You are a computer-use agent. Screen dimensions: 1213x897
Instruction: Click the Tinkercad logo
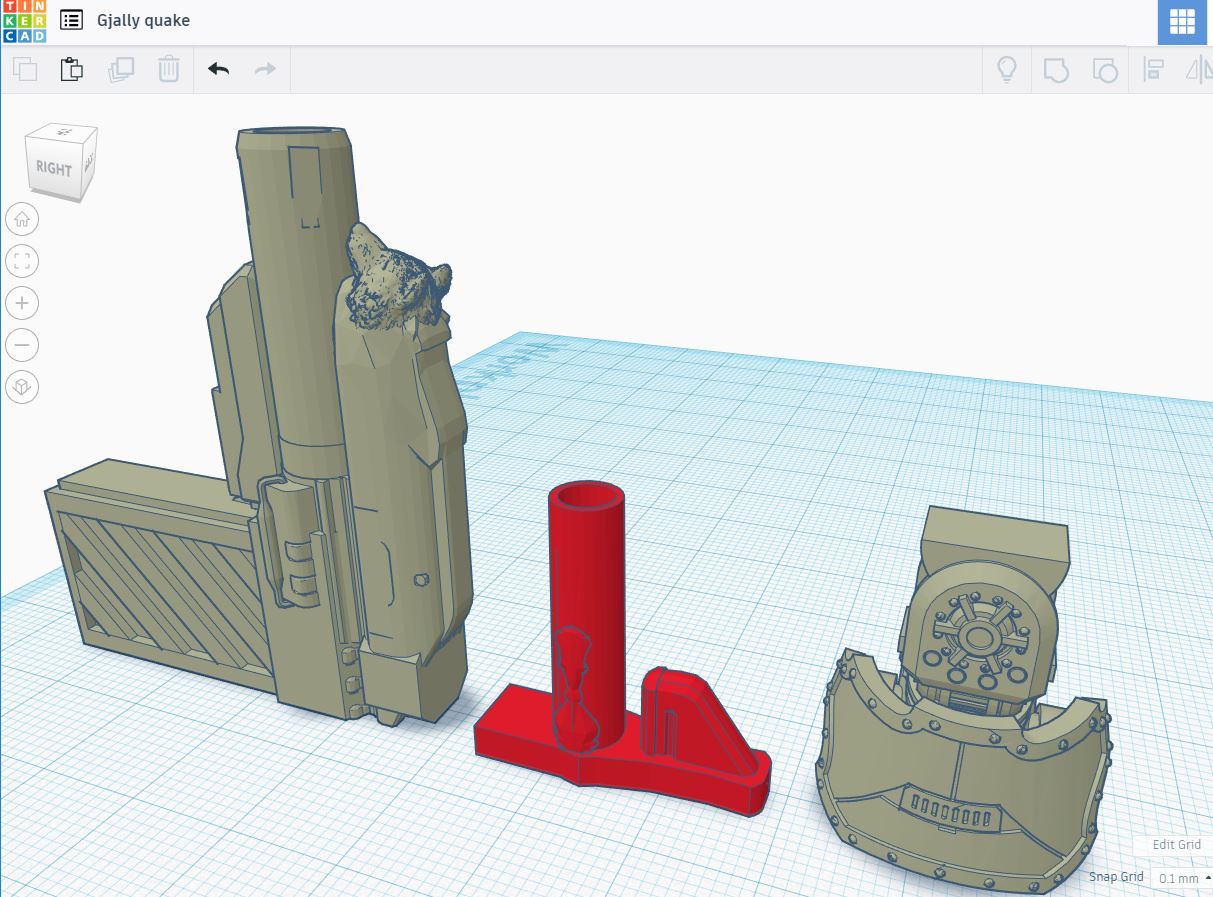[24, 21]
